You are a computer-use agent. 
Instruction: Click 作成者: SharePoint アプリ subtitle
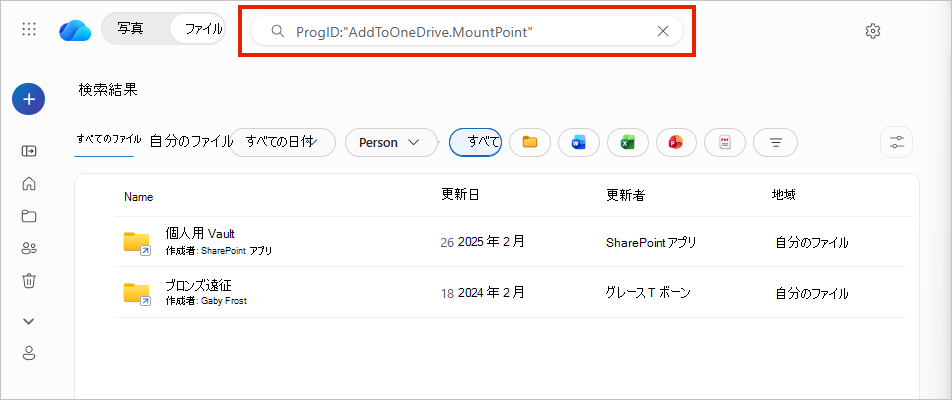point(219,250)
